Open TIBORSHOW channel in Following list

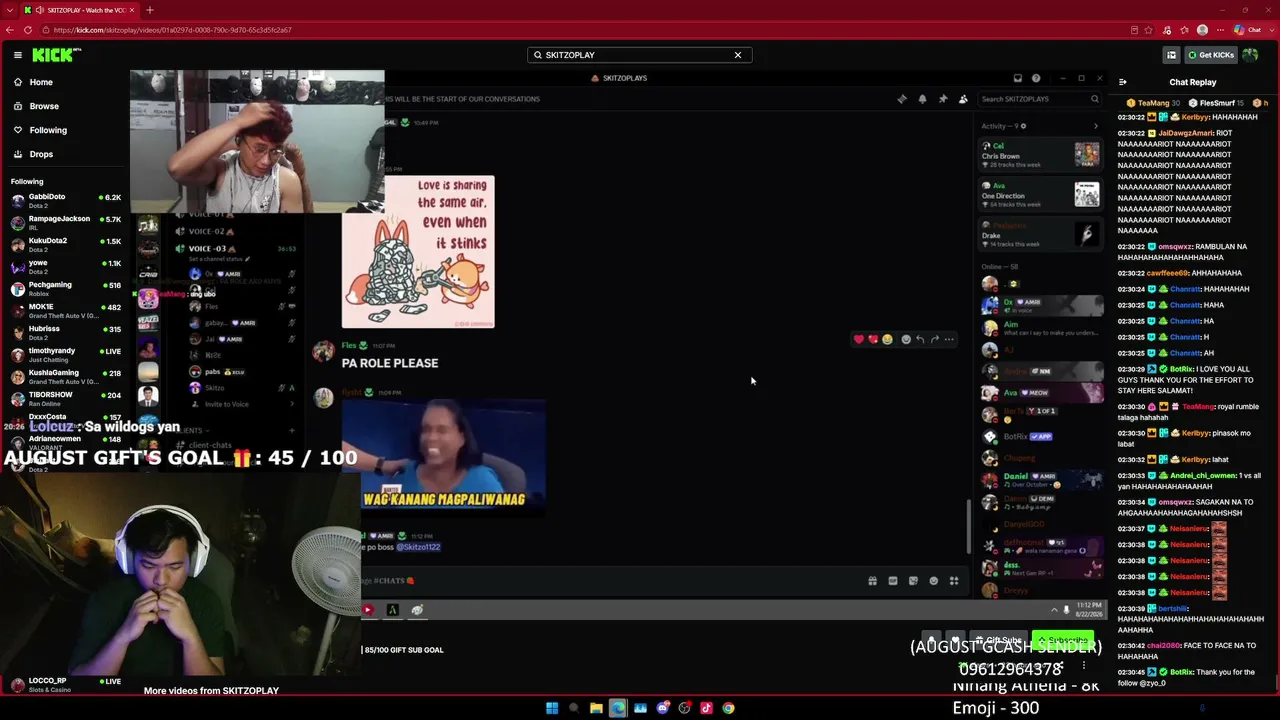65,398
